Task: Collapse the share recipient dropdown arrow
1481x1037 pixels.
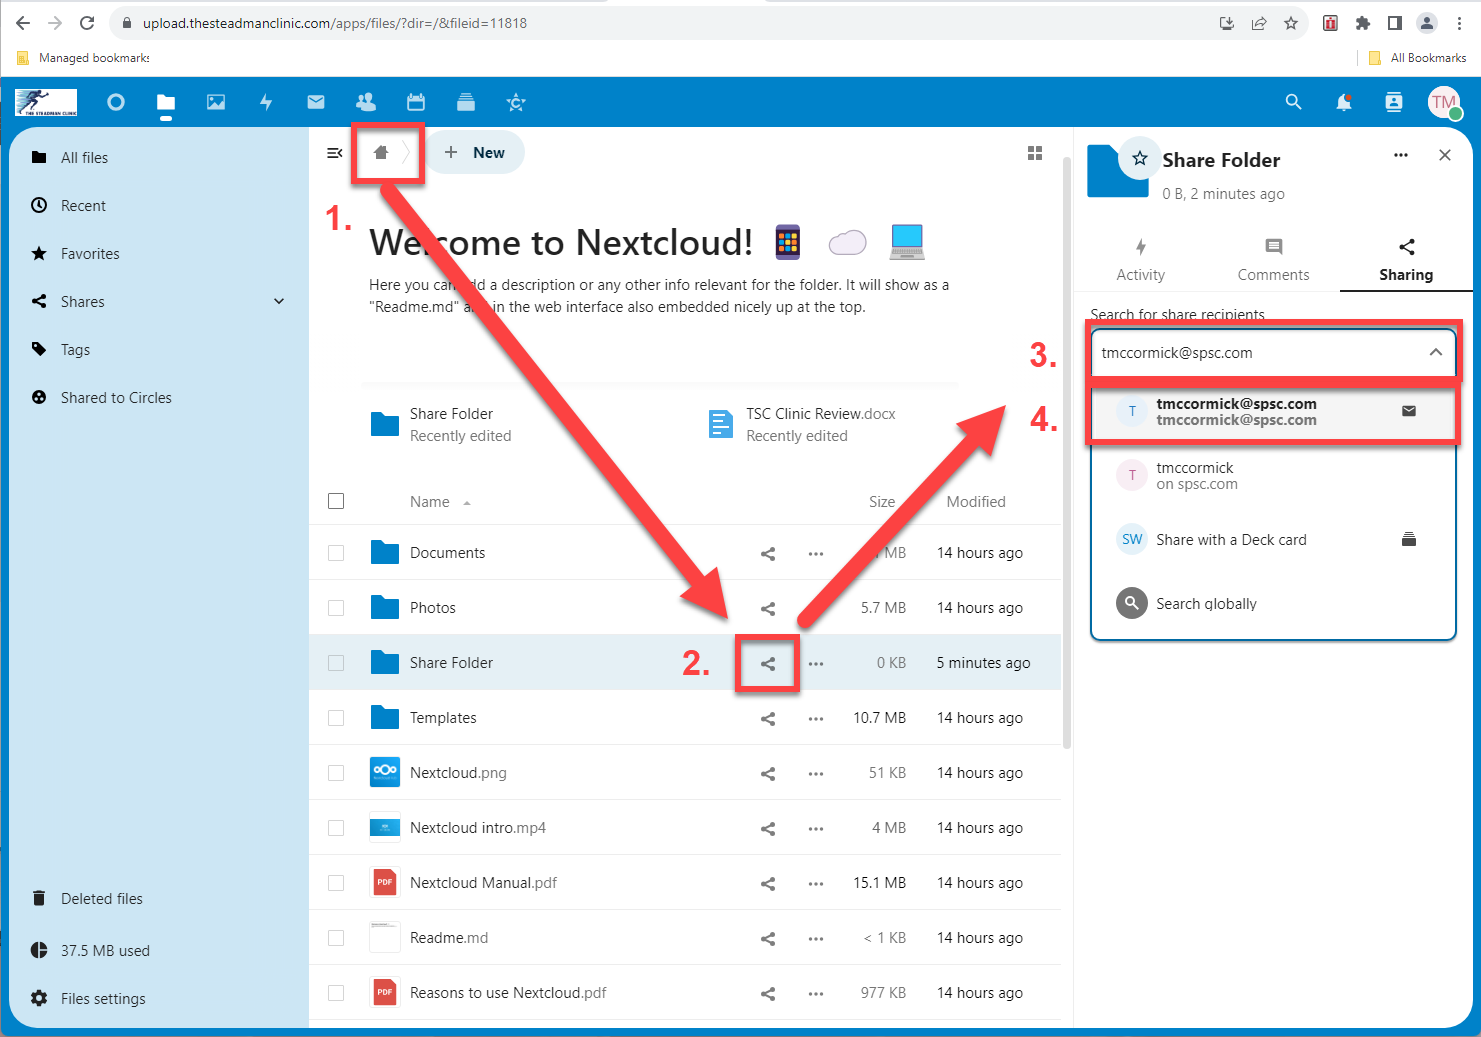Action: [x=1435, y=352]
